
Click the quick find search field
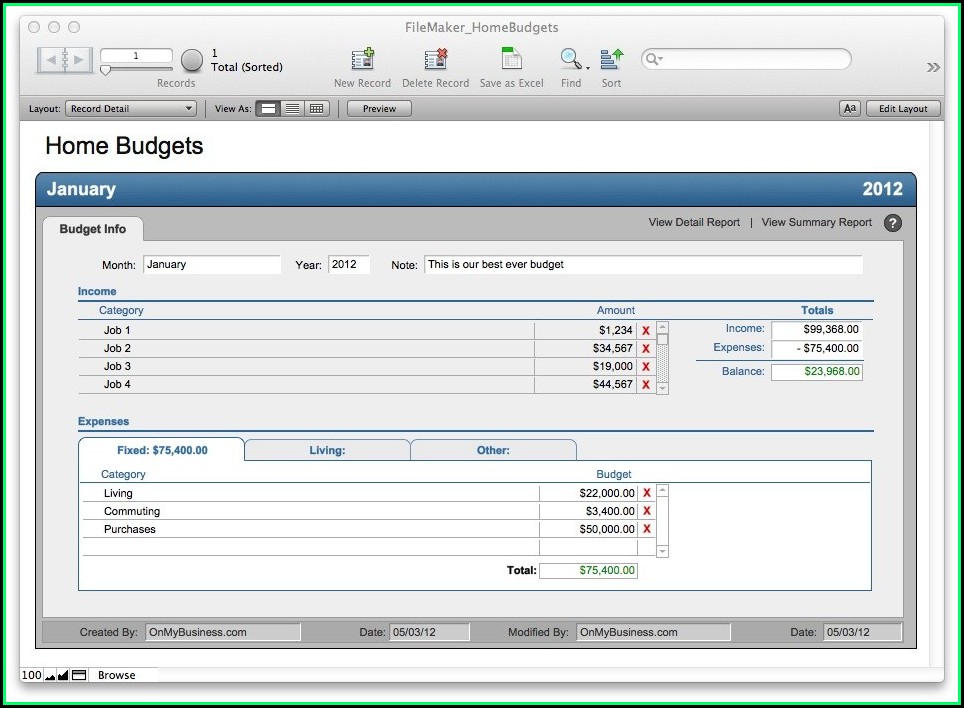[746, 59]
